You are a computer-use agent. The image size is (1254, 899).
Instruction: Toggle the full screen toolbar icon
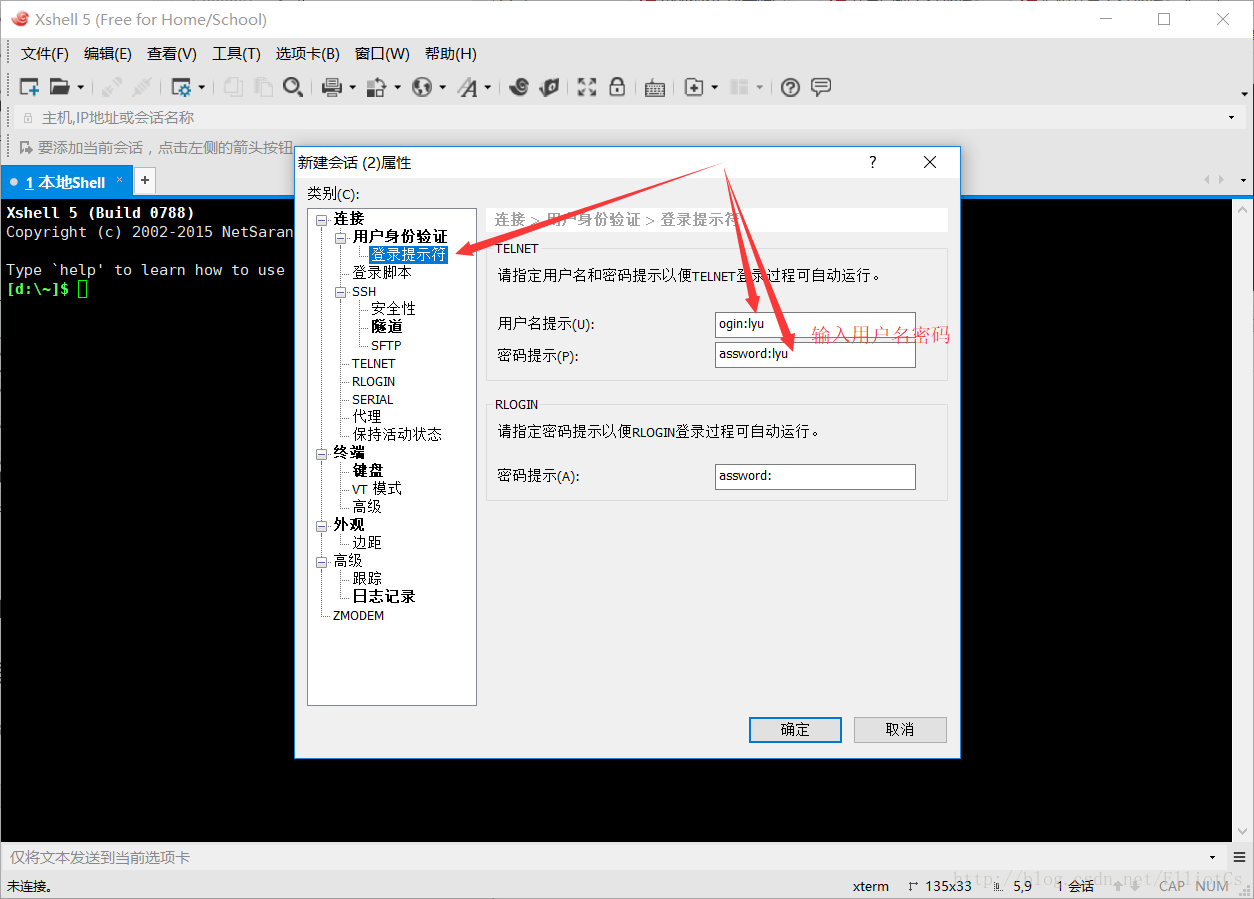coord(587,87)
